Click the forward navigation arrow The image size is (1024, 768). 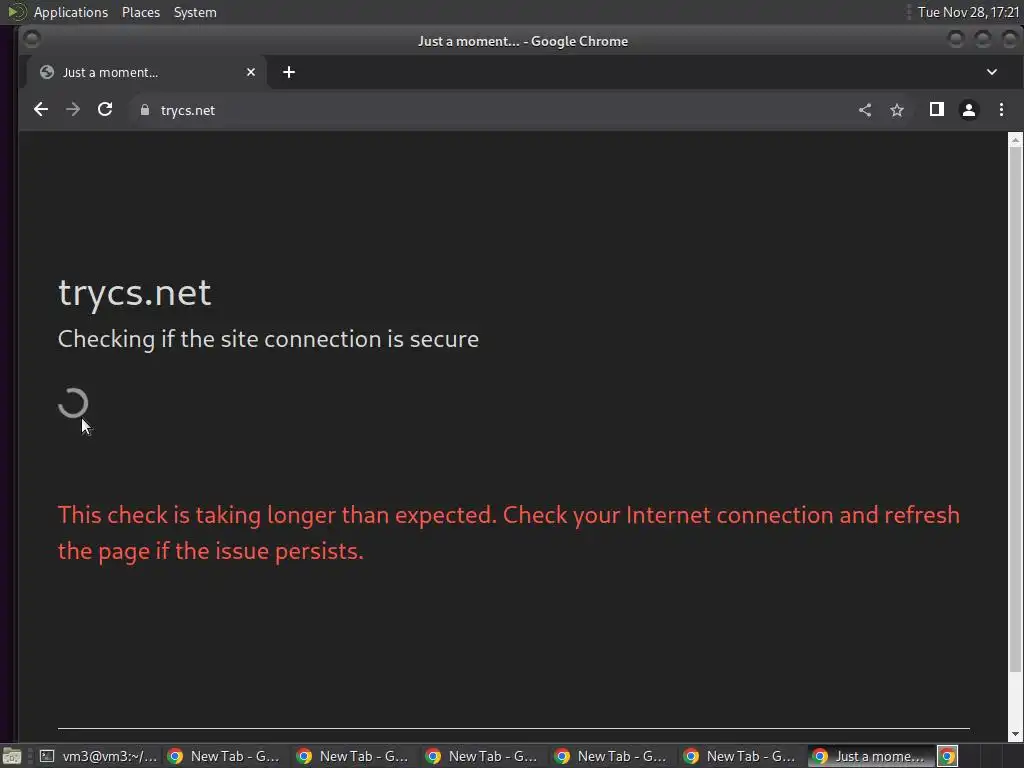73,110
